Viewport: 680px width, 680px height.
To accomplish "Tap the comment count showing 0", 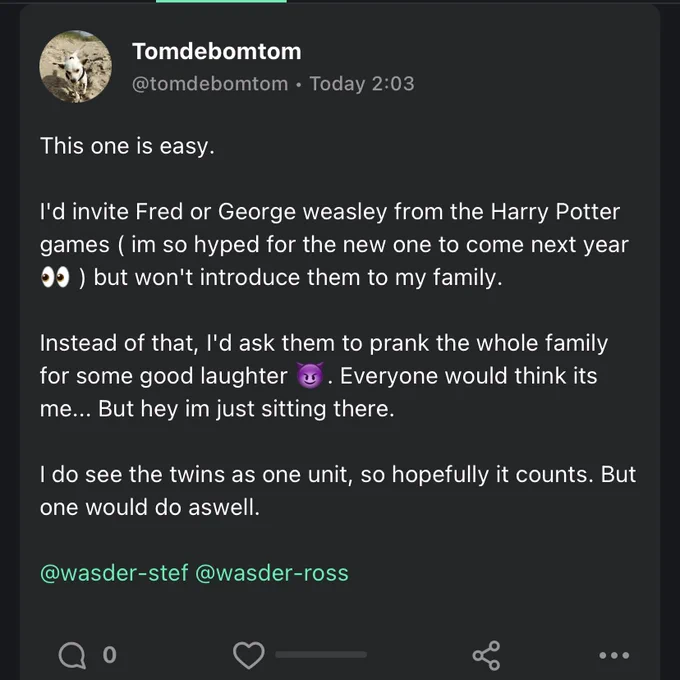I will tap(110, 655).
